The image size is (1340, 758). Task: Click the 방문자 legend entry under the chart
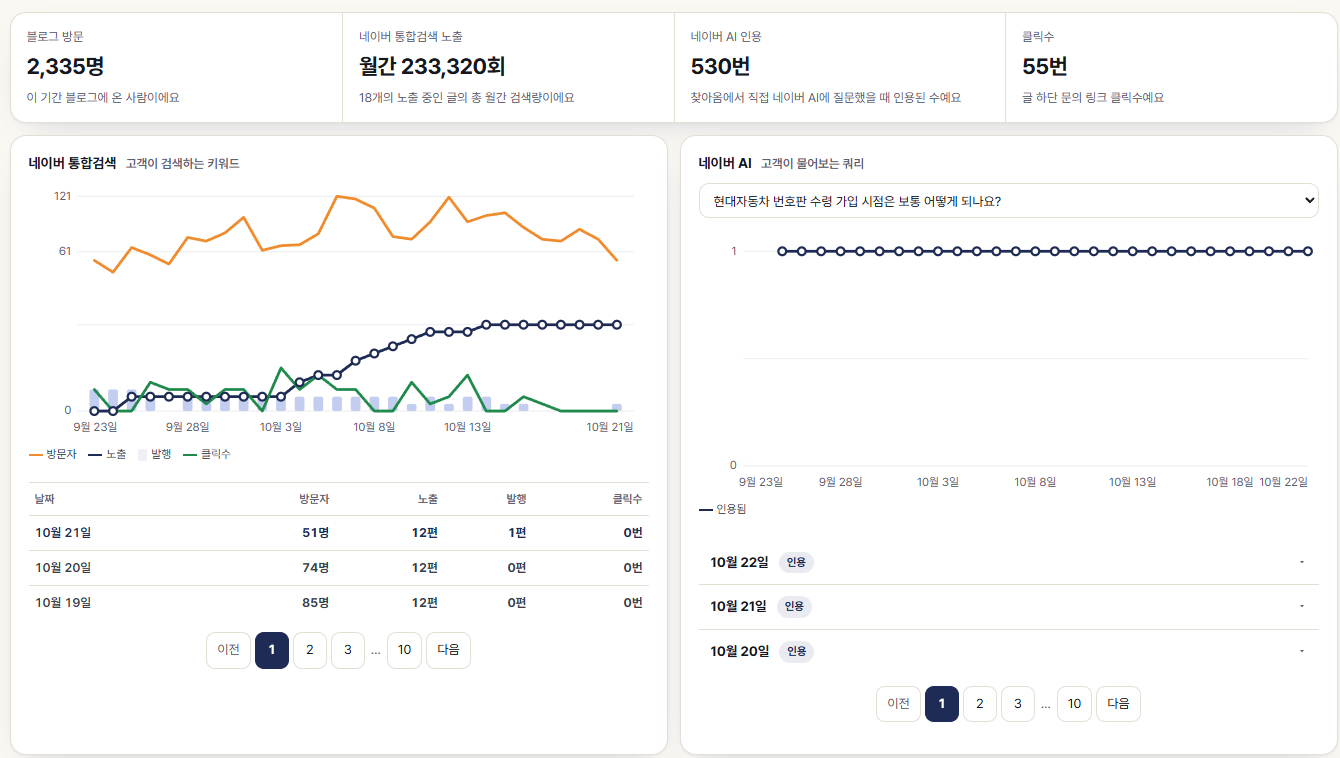pos(53,454)
